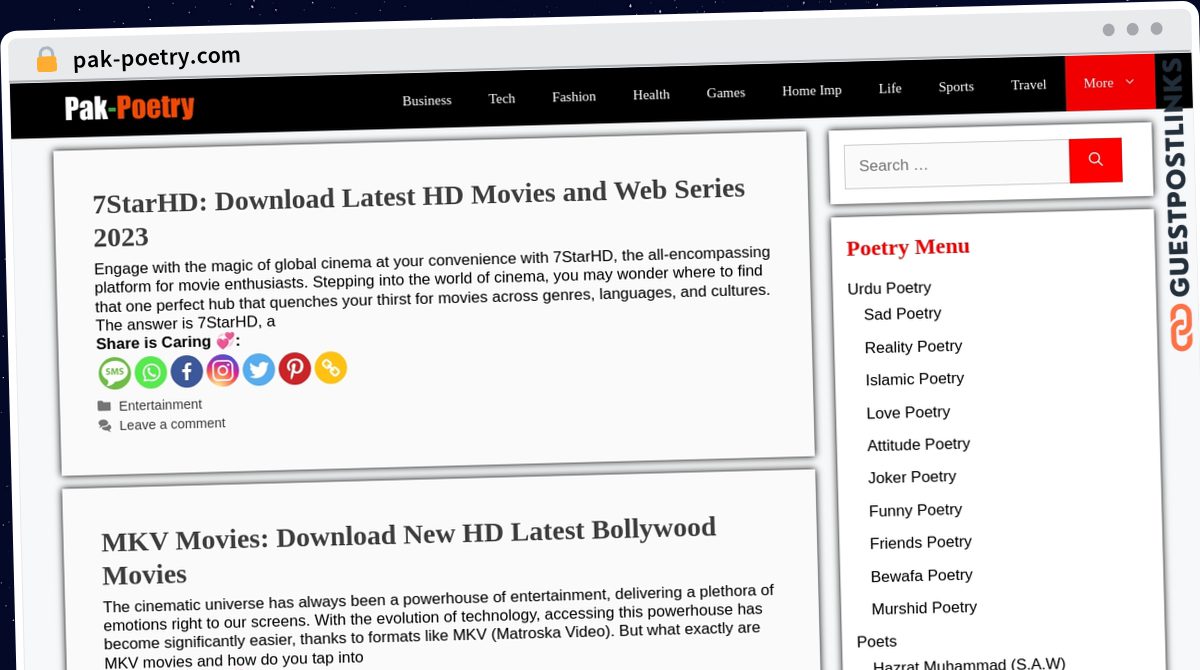The image size is (1200, 670).
Task: Open the Life menu item
Action: (x=890, y=88)
